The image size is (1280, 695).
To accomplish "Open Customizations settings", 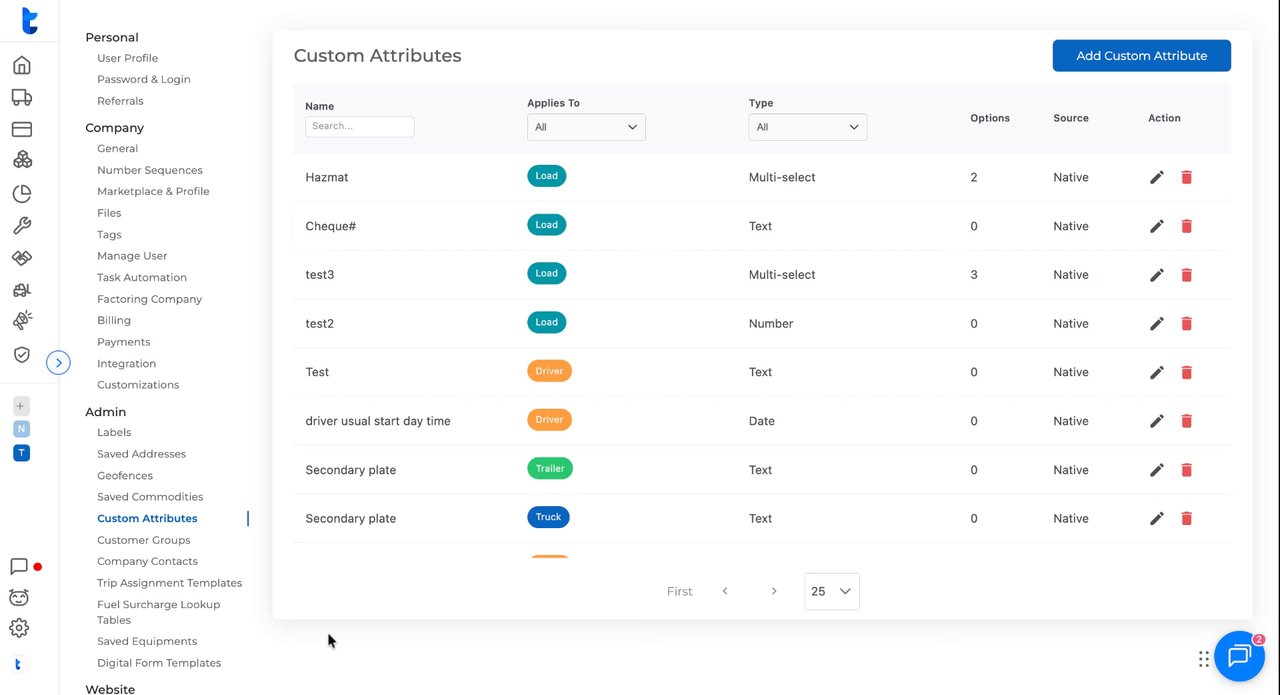I will [x=138, y=385].
